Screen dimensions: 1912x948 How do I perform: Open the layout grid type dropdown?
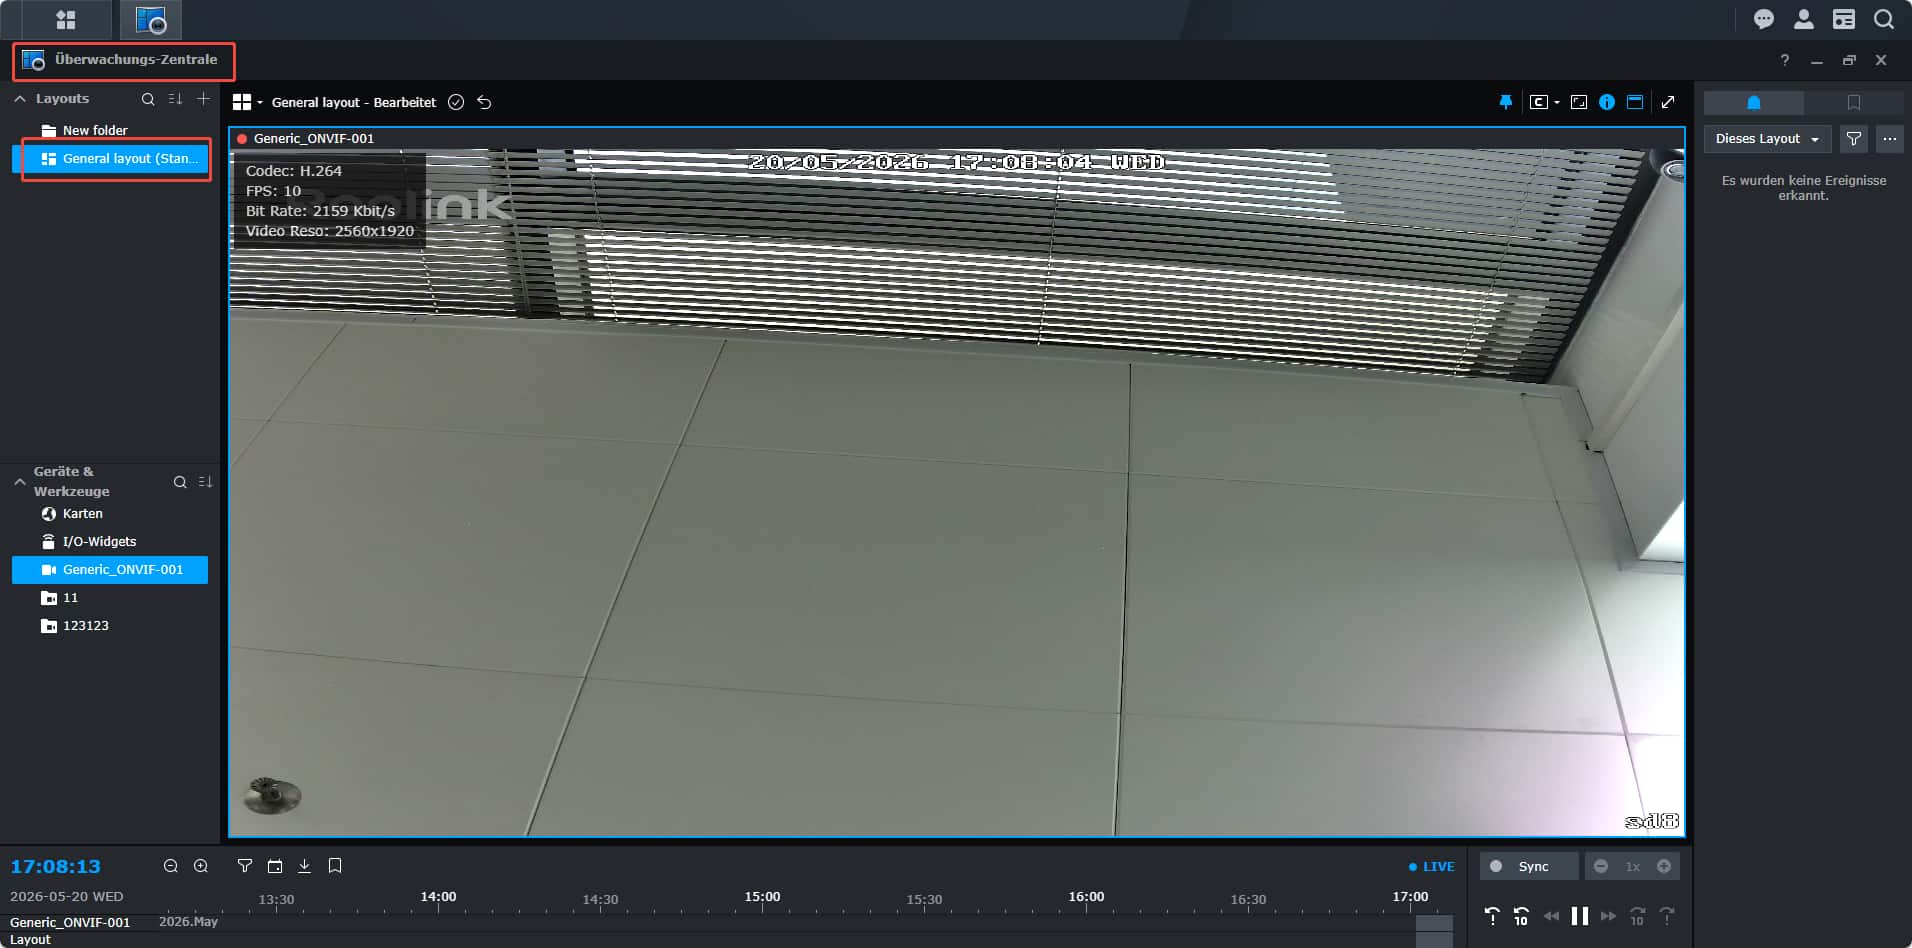coord(247,102)
